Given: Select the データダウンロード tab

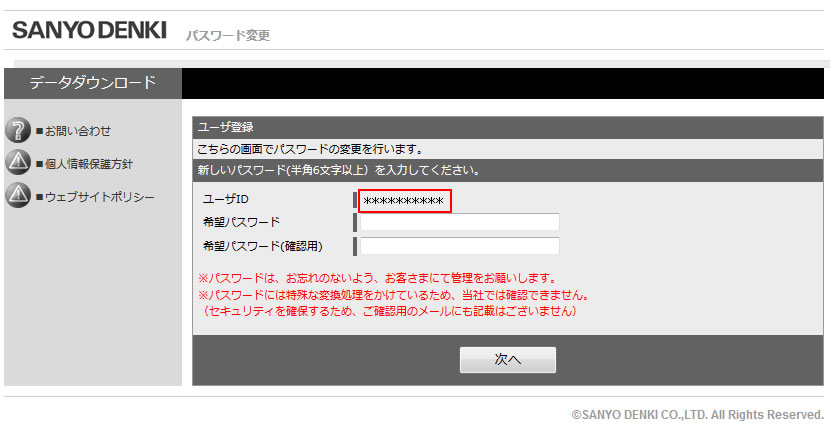Looking at the screenshot, I should coord(93,83).
